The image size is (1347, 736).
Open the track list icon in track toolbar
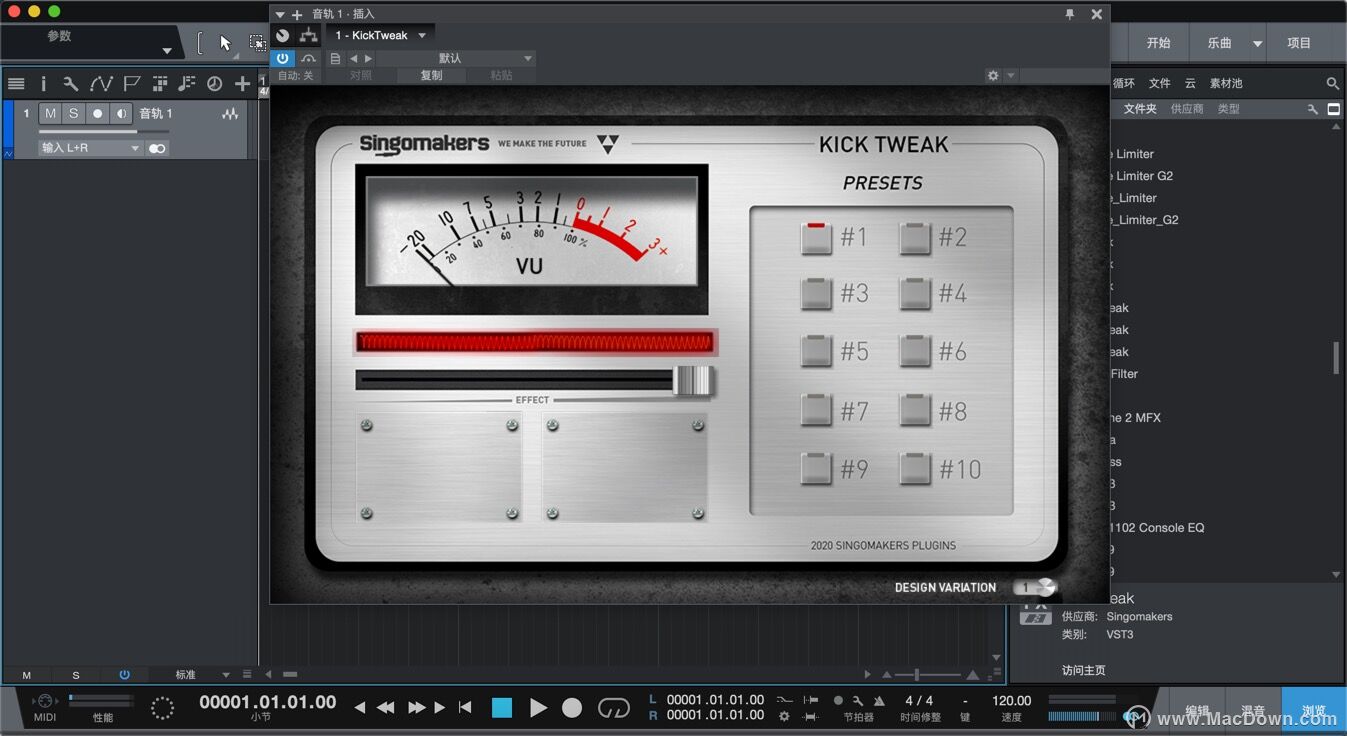(16, 84)
